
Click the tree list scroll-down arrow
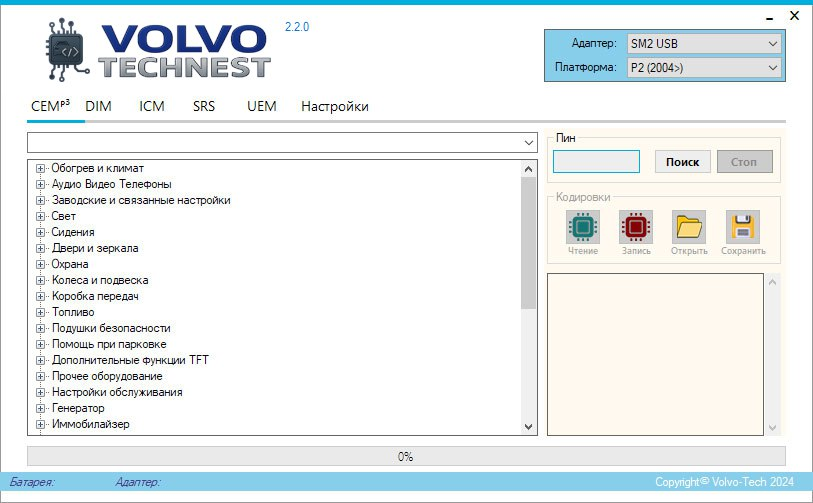point(528,427)
